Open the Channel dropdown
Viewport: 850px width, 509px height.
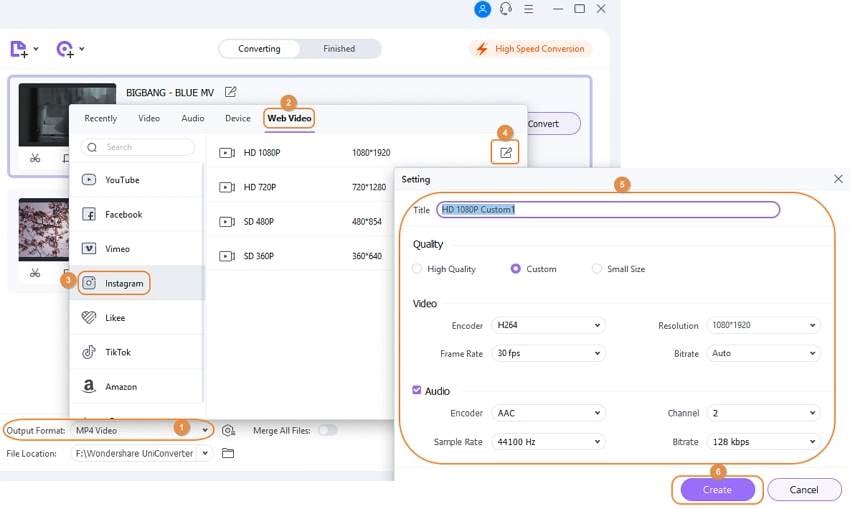point(763,413)
